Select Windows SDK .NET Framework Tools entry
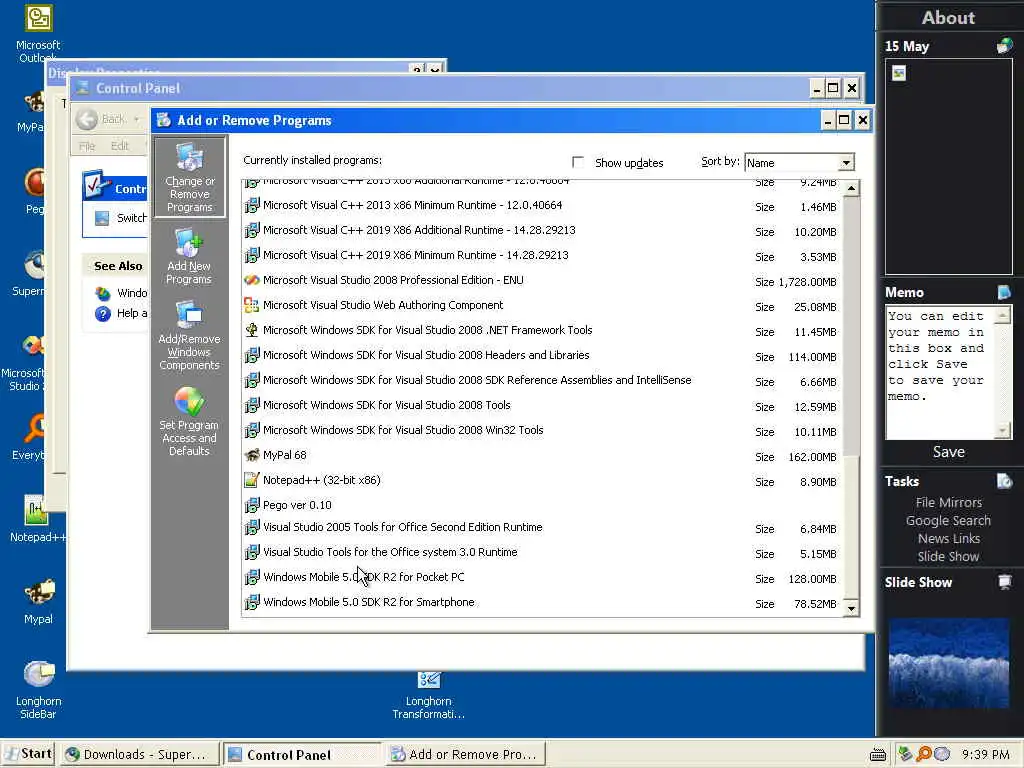 pyautogui.click(x=541, y=330)
